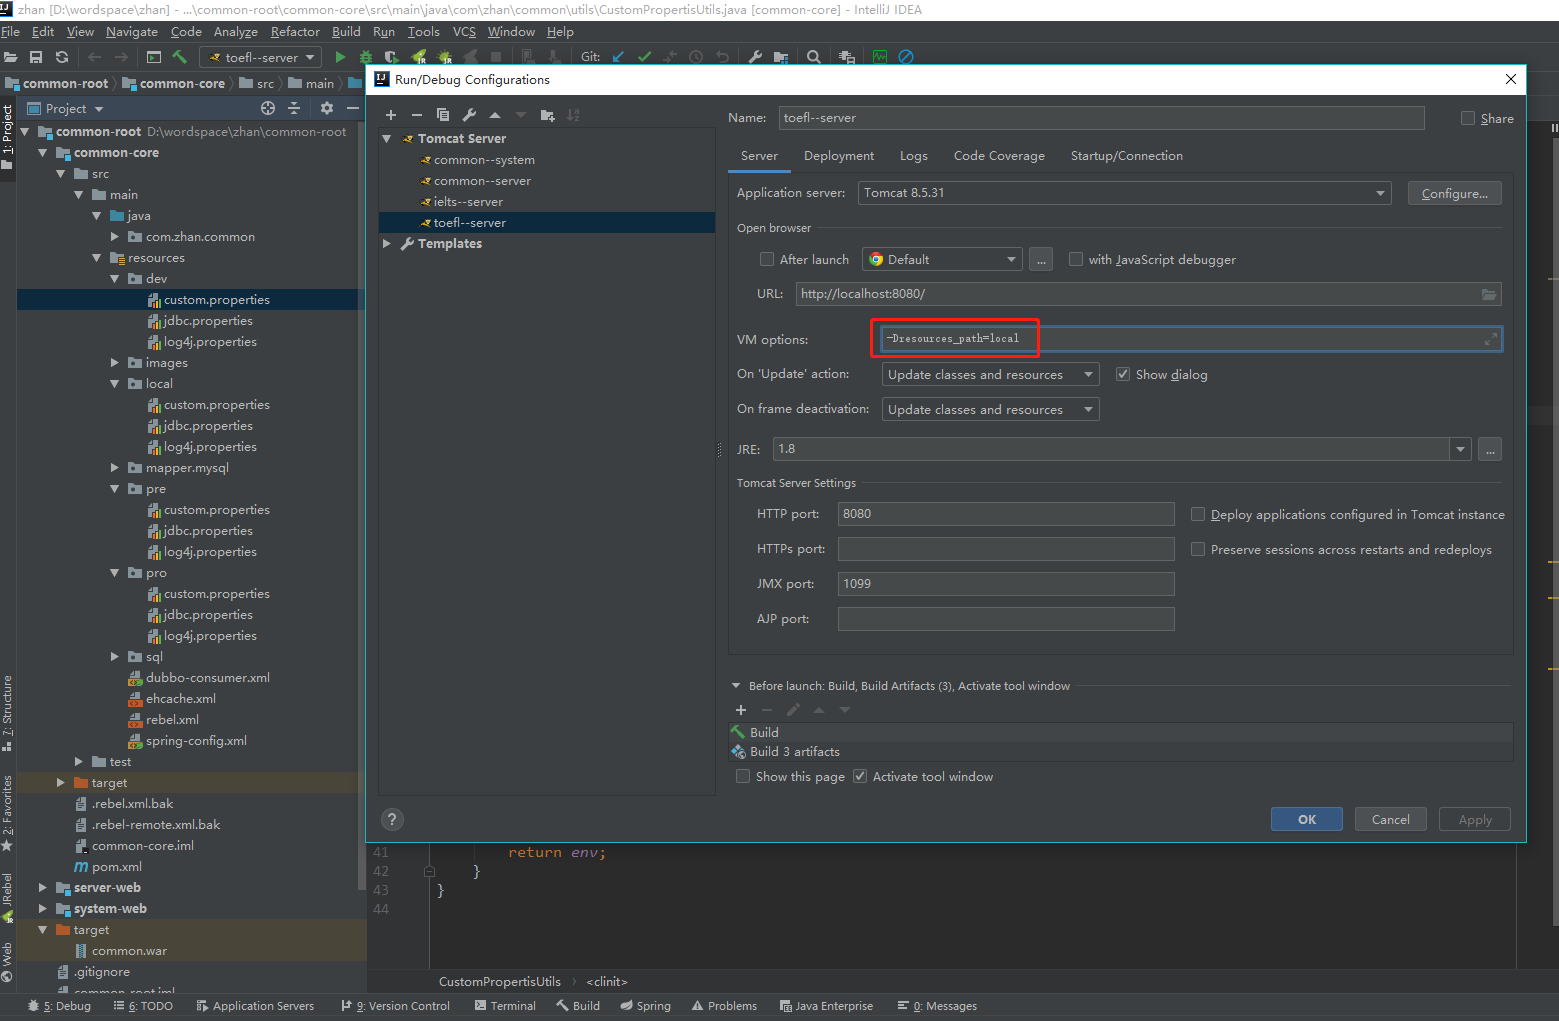The height and width of the screenshot is (1021, 1559).
Task: Click inside the JMX port field
Action: (x=1004, y=583)
